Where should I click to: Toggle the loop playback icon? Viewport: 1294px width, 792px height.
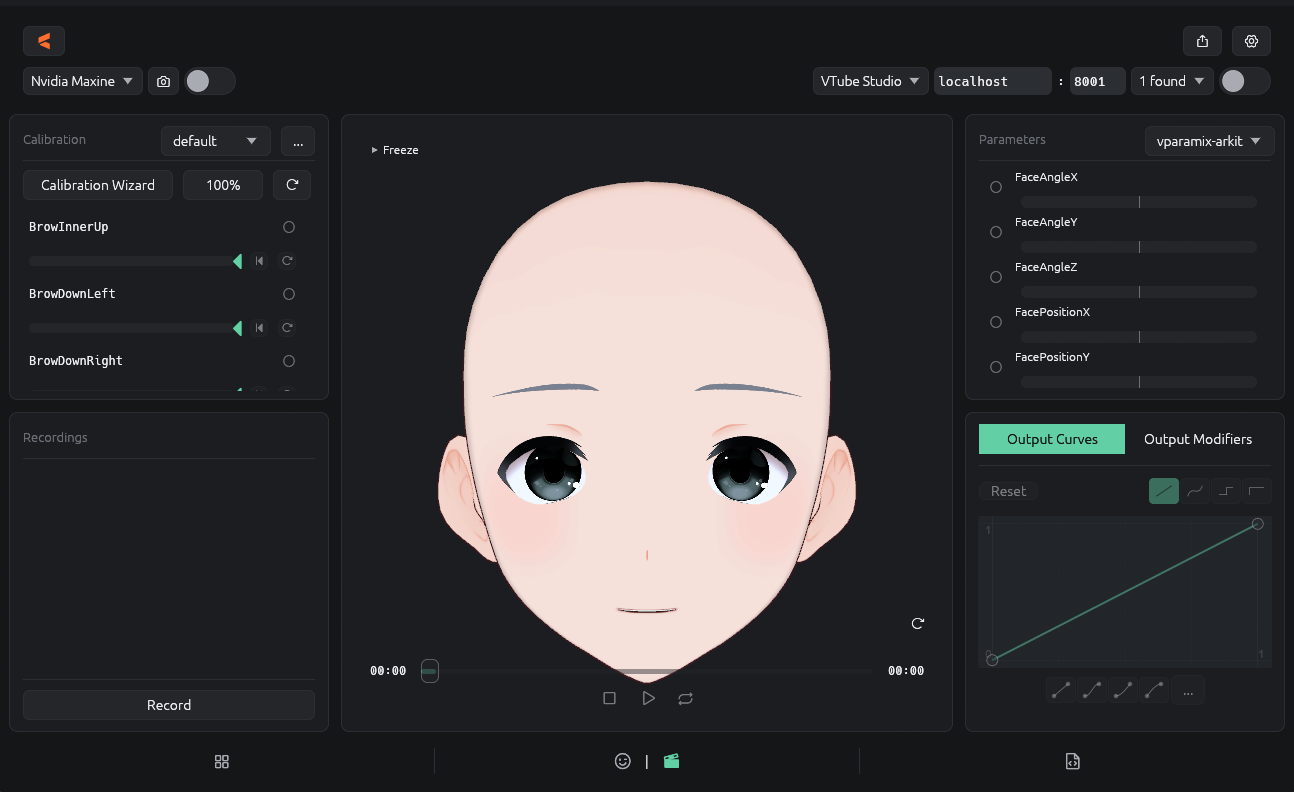tap(685, 698)
